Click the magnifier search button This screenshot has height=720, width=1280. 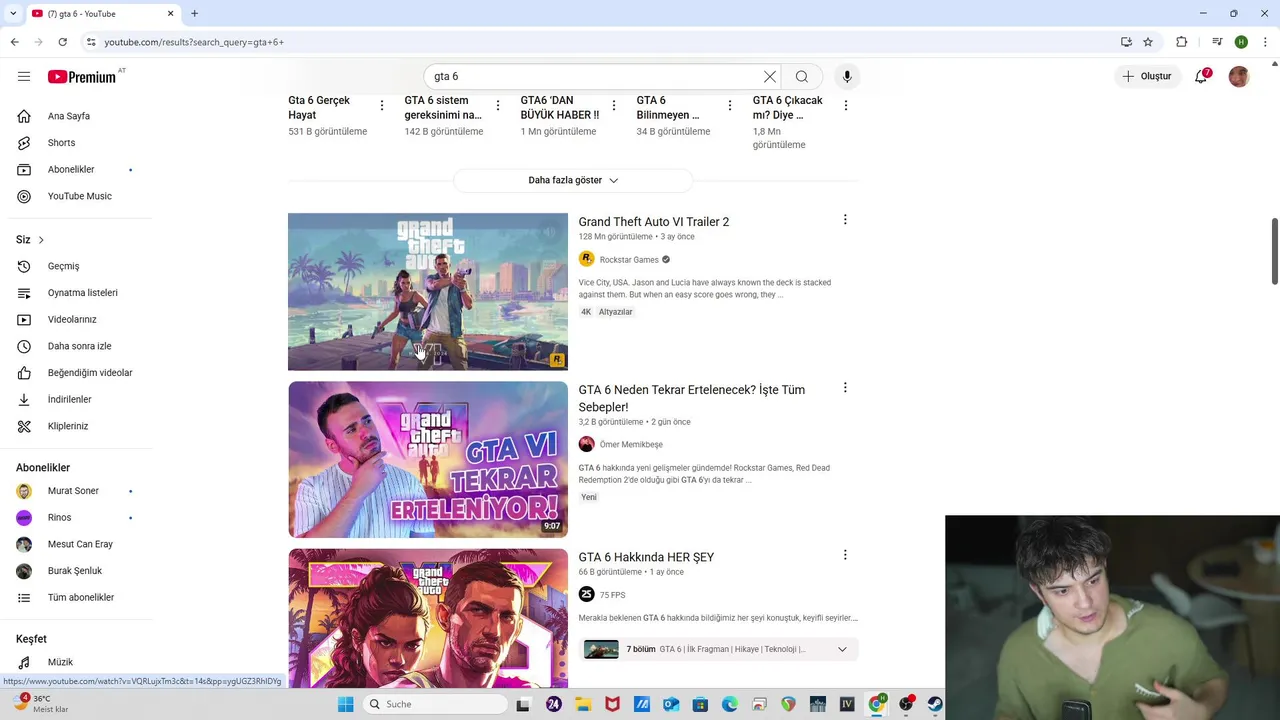tap(802, 76)
